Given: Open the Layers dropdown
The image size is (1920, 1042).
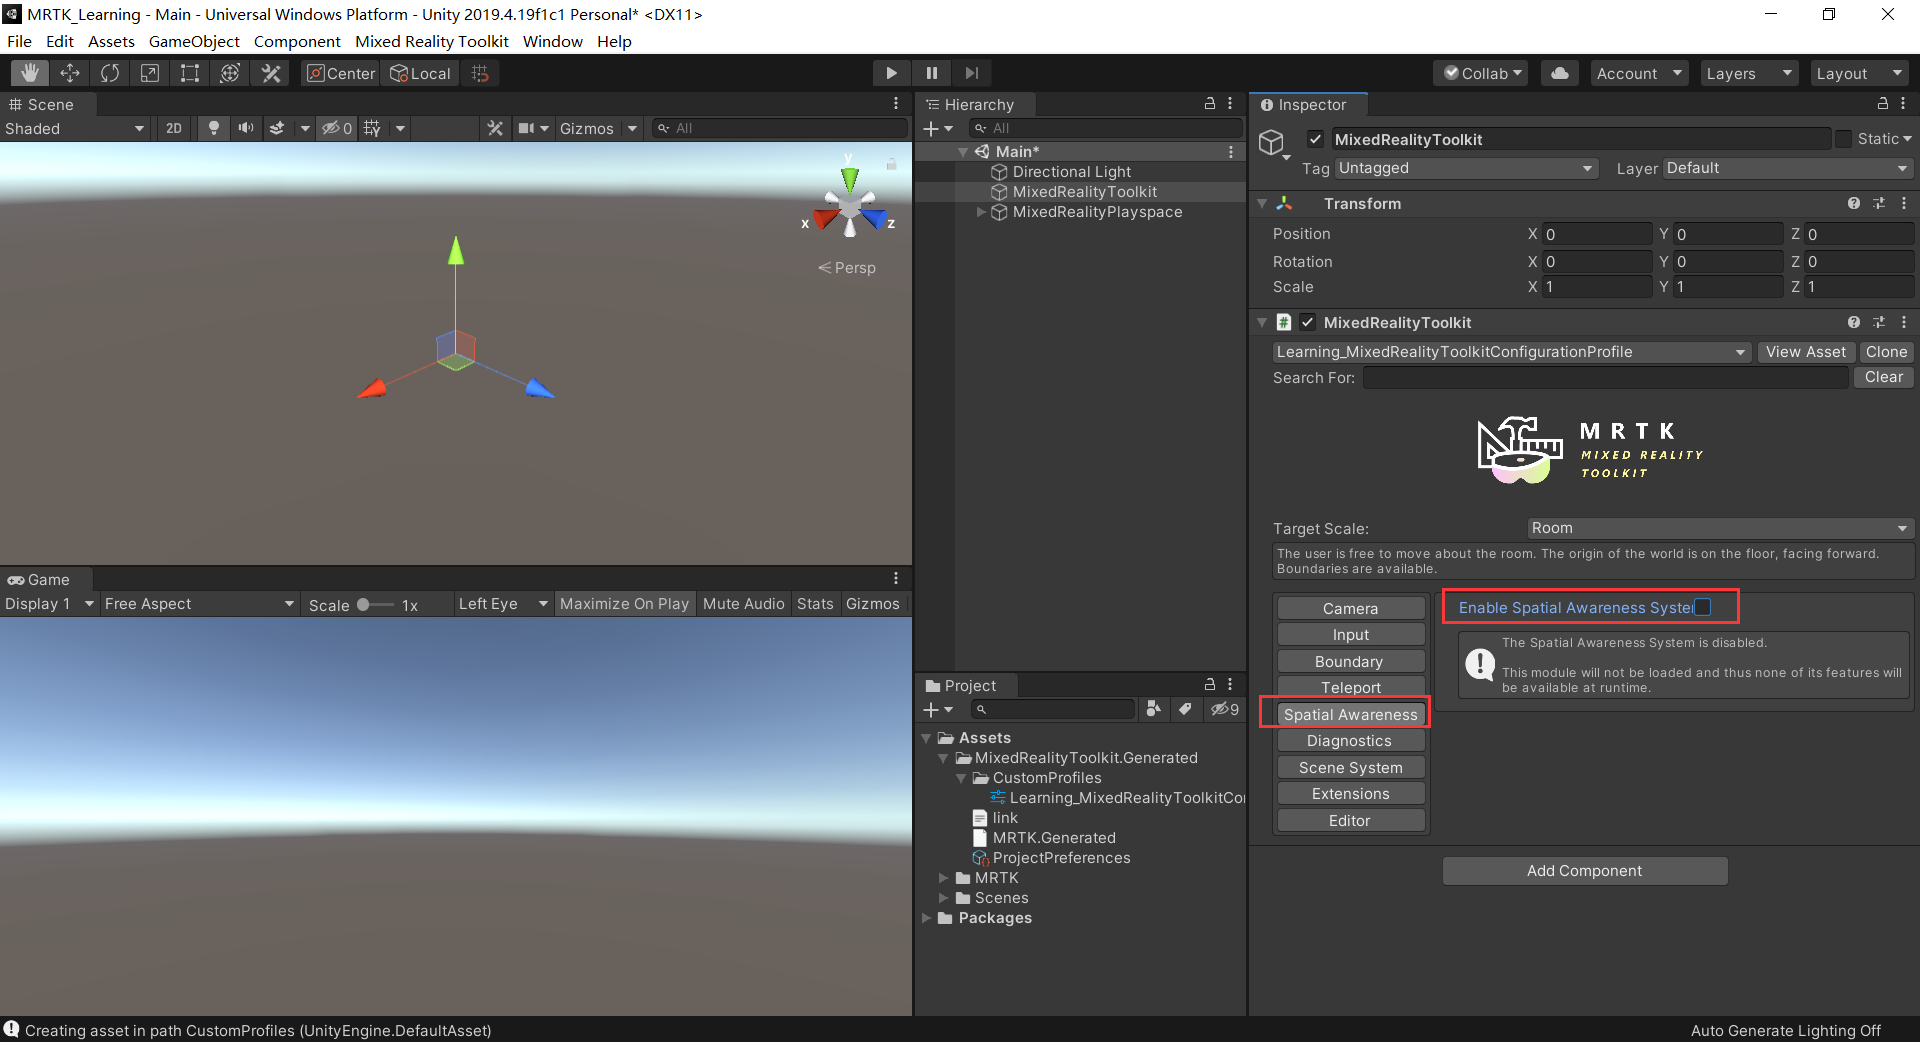Looking at the screenshot, I should (x=1748, y=73).
